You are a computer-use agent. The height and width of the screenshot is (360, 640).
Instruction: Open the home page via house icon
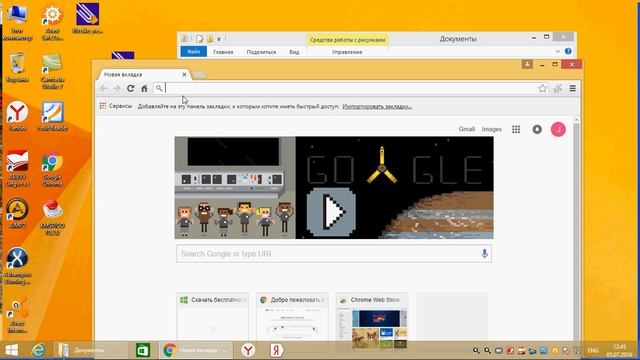click(144, 88)
